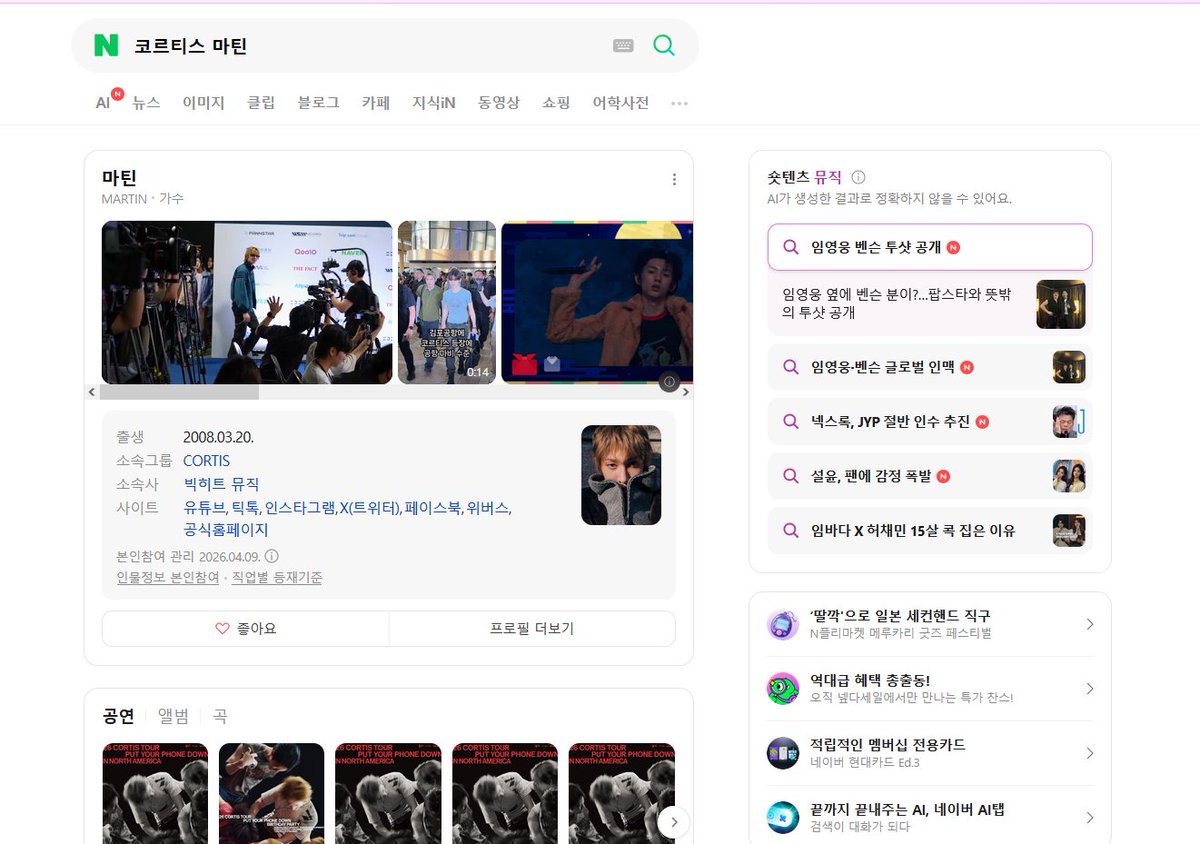Viewport: 1200px width, 844px height.
Task: Click 설윤, 팬에 감정 폭발 item
Action: 930,476
